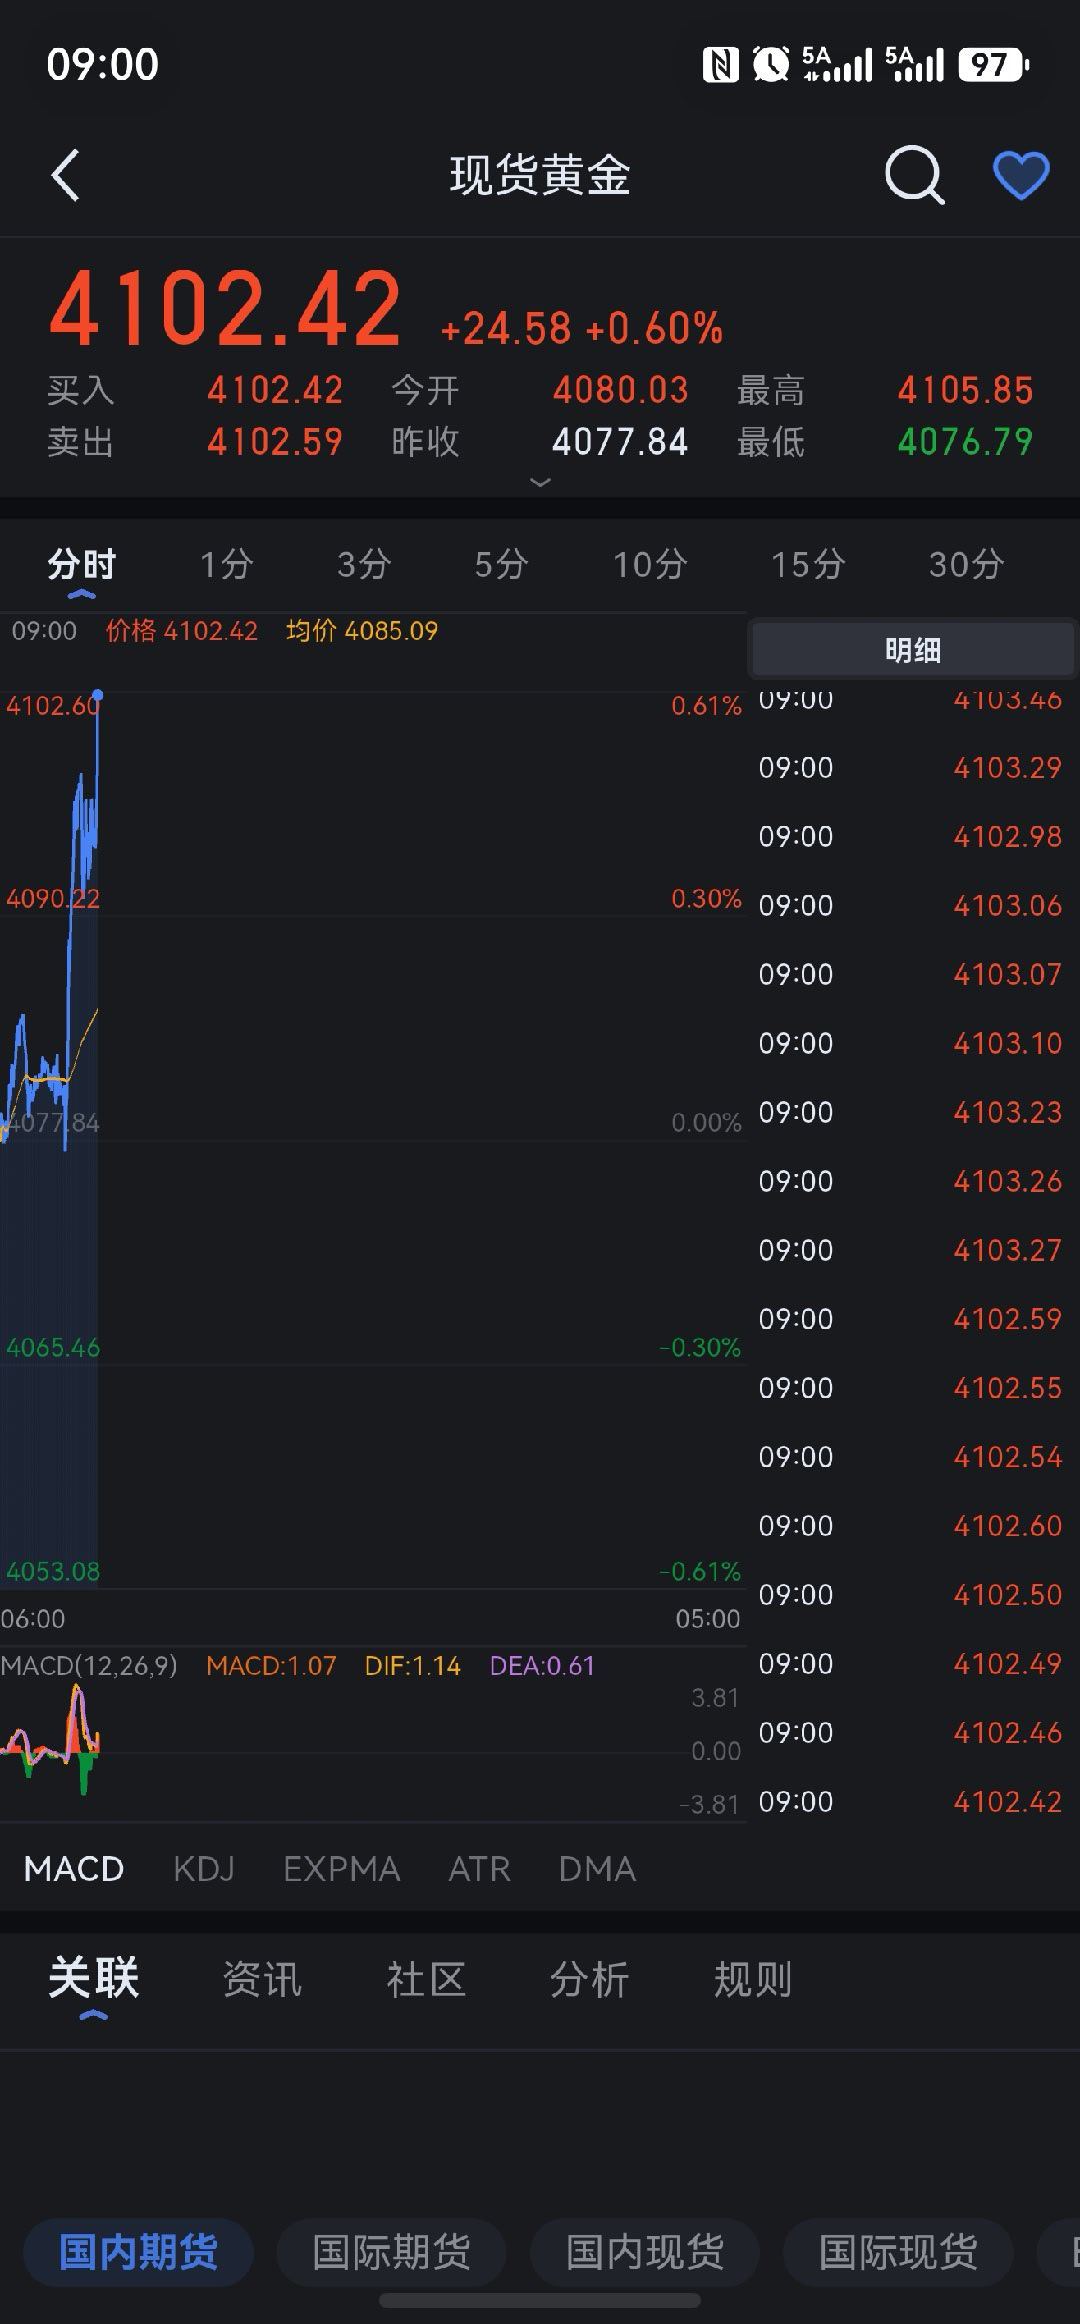Tap the 最低 value 4076.79
The height and width of the screenshot is (2324, 1080).
(x=965, y=442)
